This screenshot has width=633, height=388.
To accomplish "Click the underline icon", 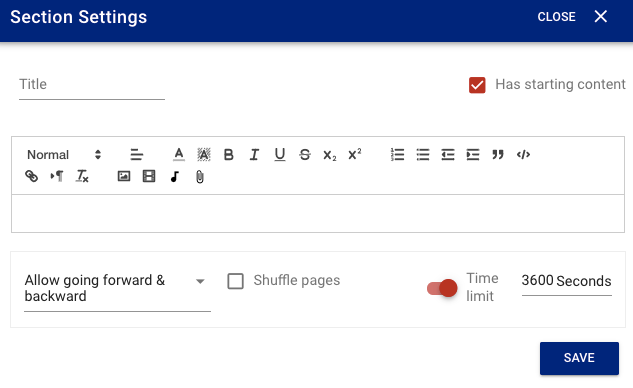I will tap(279, 155).
